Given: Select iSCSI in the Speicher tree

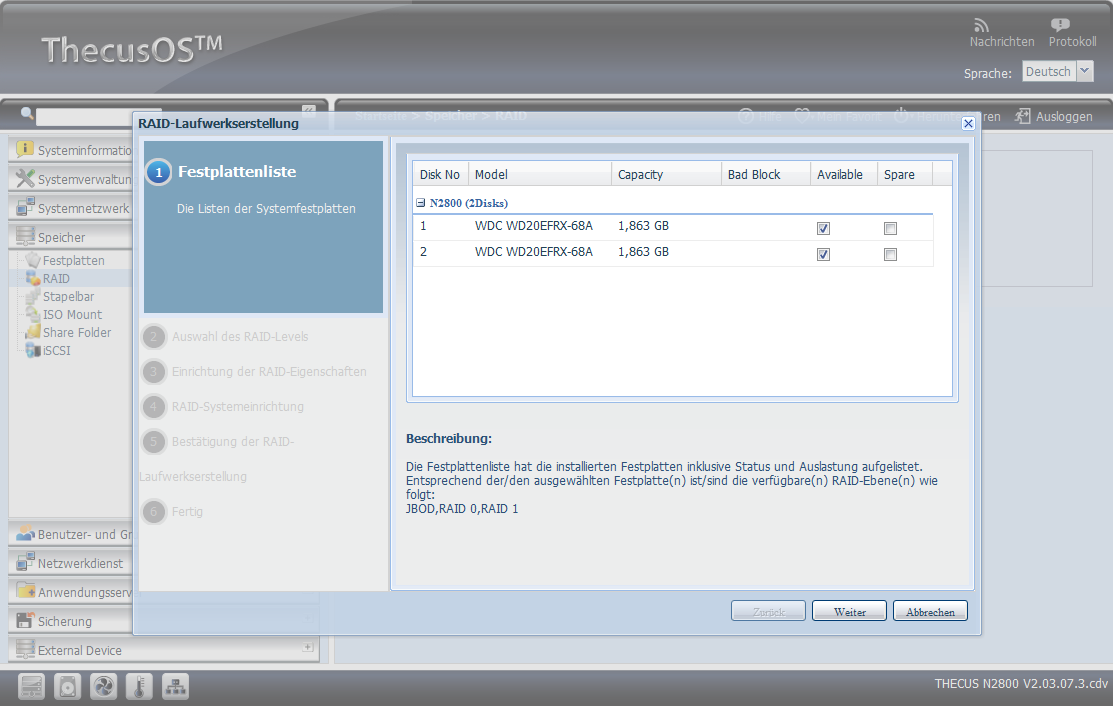Looking at the screenshot, I should coord(57,351).
